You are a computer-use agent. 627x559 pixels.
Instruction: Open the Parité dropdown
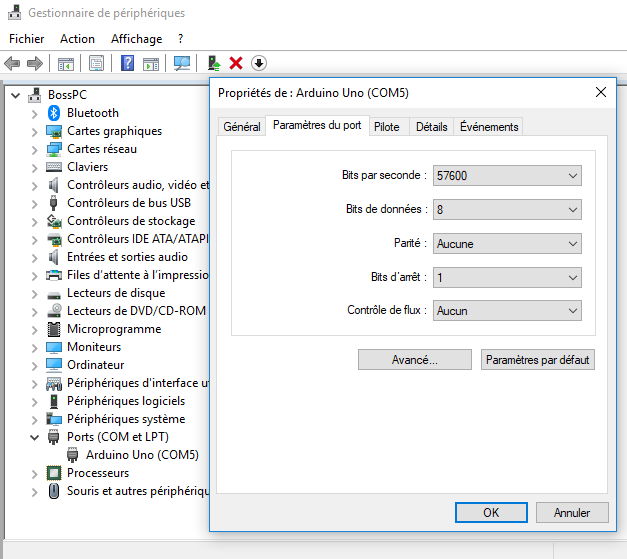tap(507, 244)
